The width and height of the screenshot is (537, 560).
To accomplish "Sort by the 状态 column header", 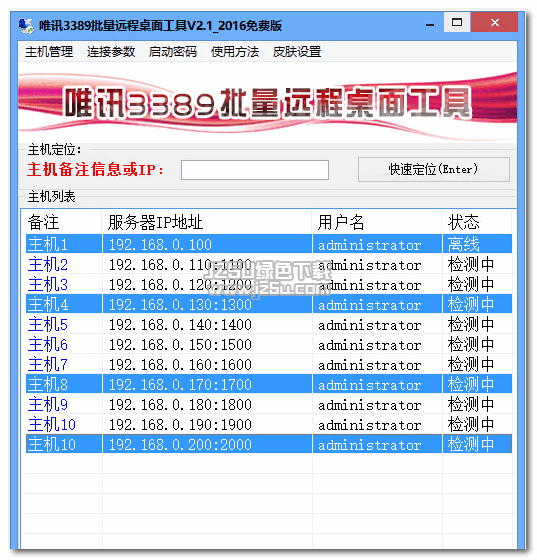I will 477,222.
